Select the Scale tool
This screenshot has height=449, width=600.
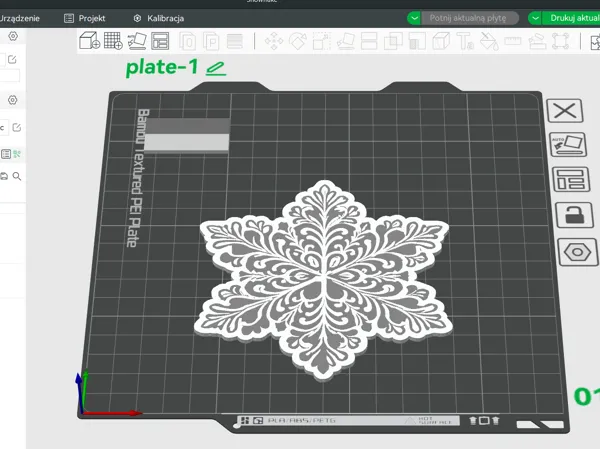point(321,41)
